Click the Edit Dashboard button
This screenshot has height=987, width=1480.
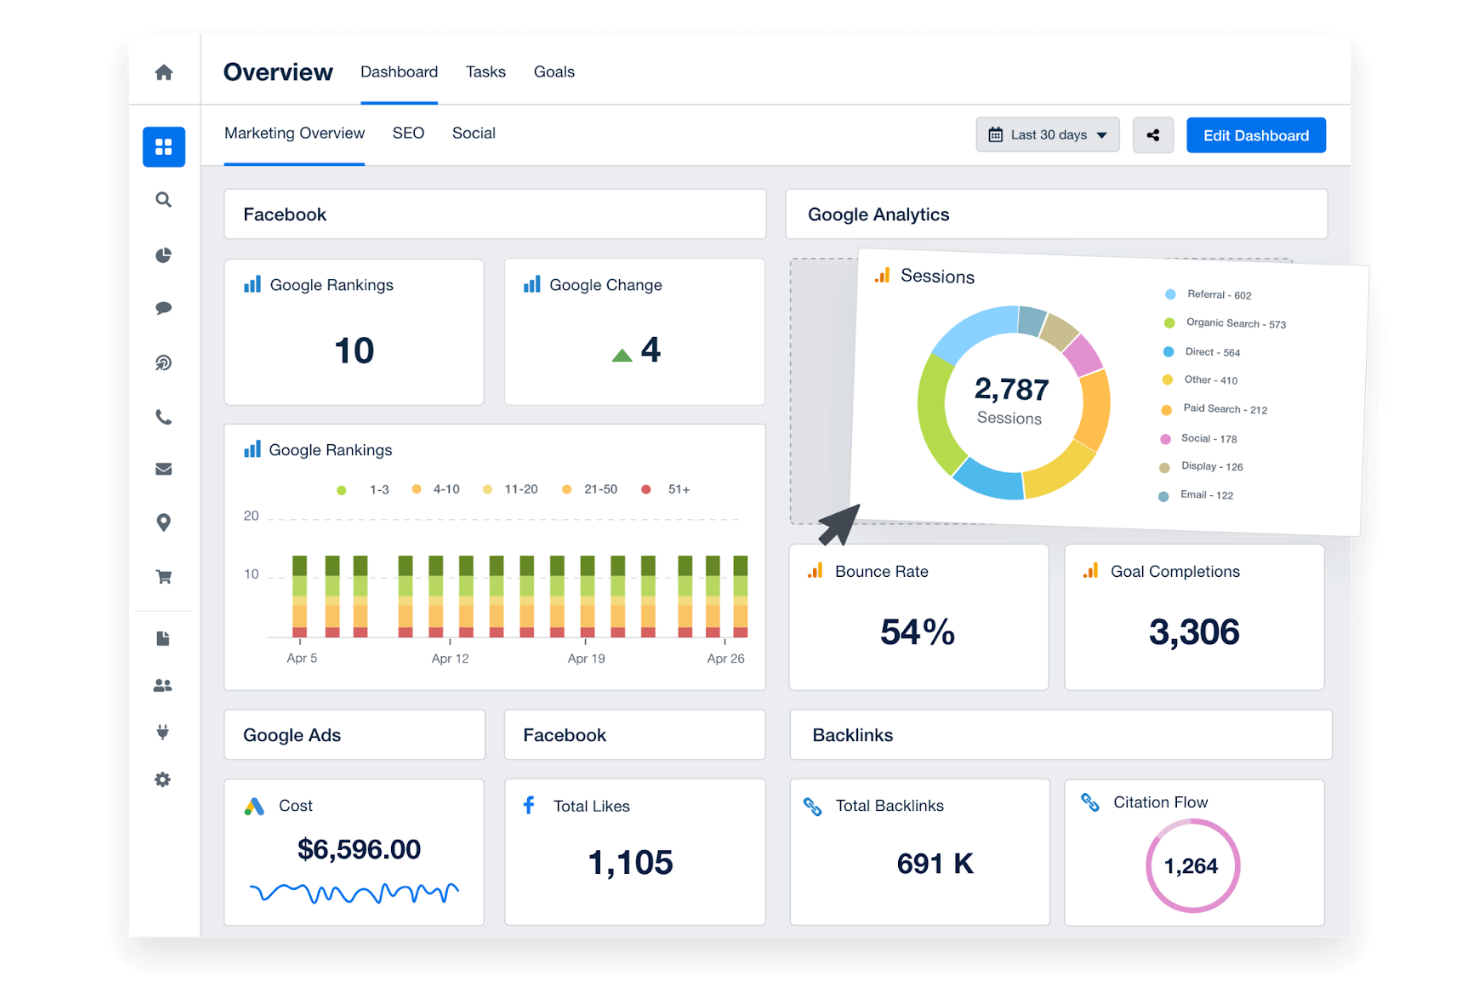(x=1256, y=135)
